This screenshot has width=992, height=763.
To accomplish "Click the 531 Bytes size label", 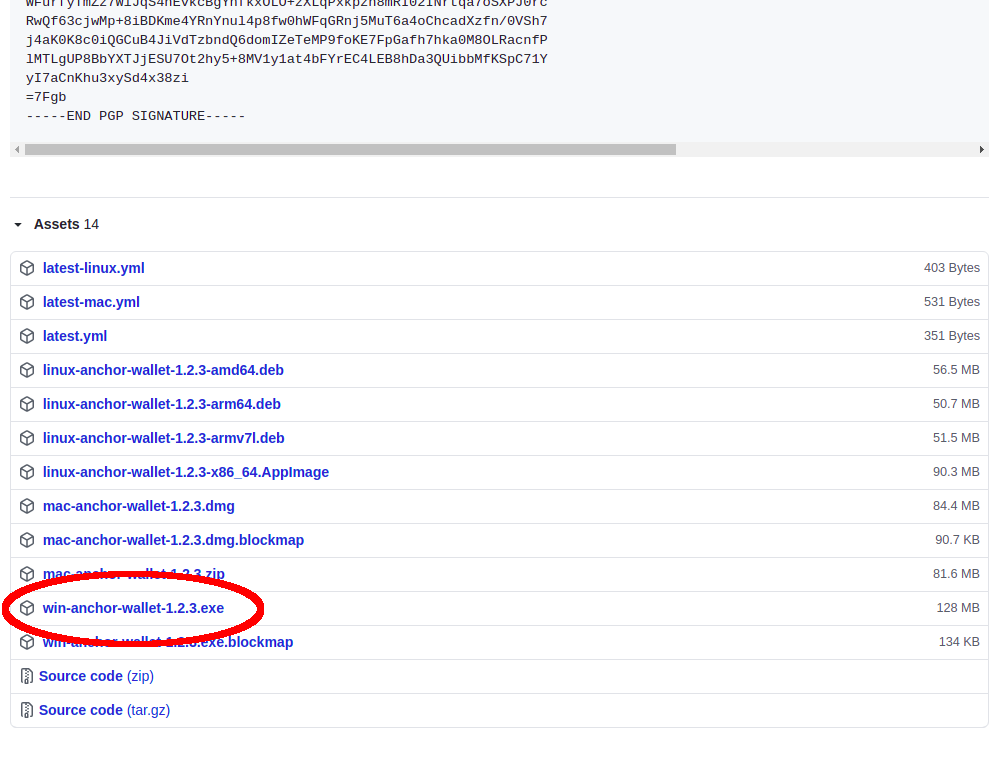I will [952, 302].
